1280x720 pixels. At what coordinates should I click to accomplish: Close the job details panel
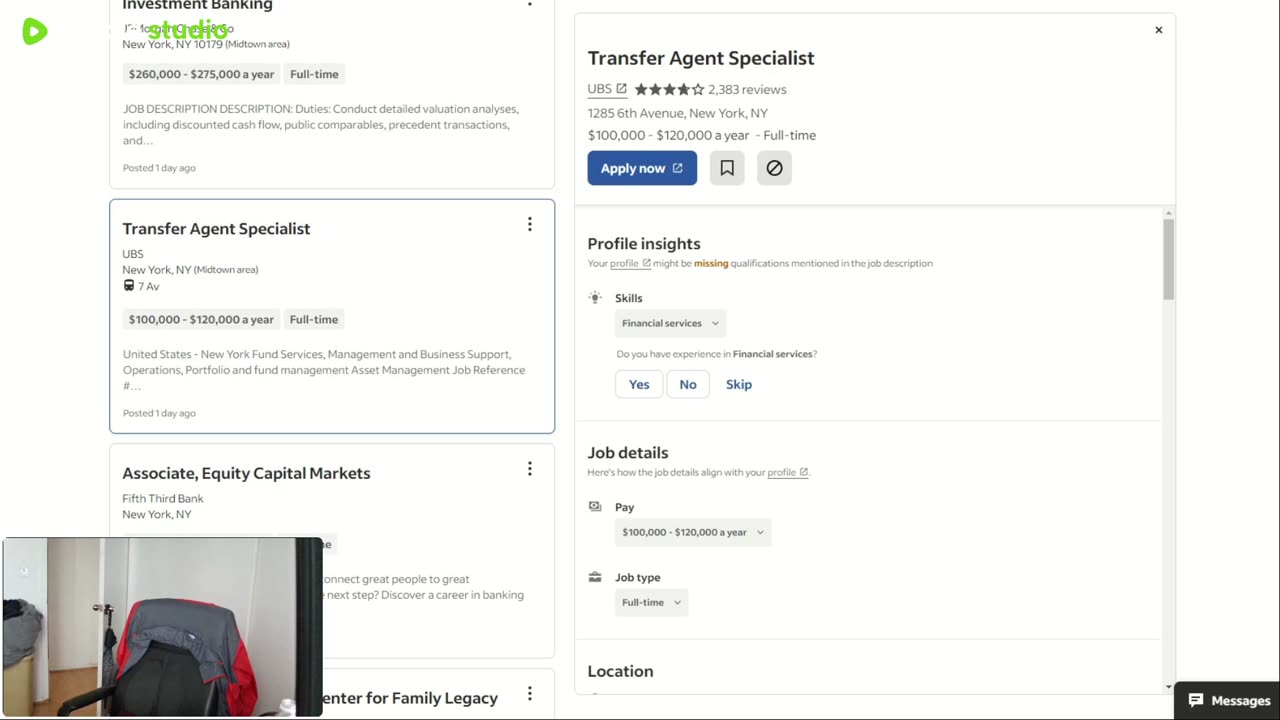coord(1159,30)
